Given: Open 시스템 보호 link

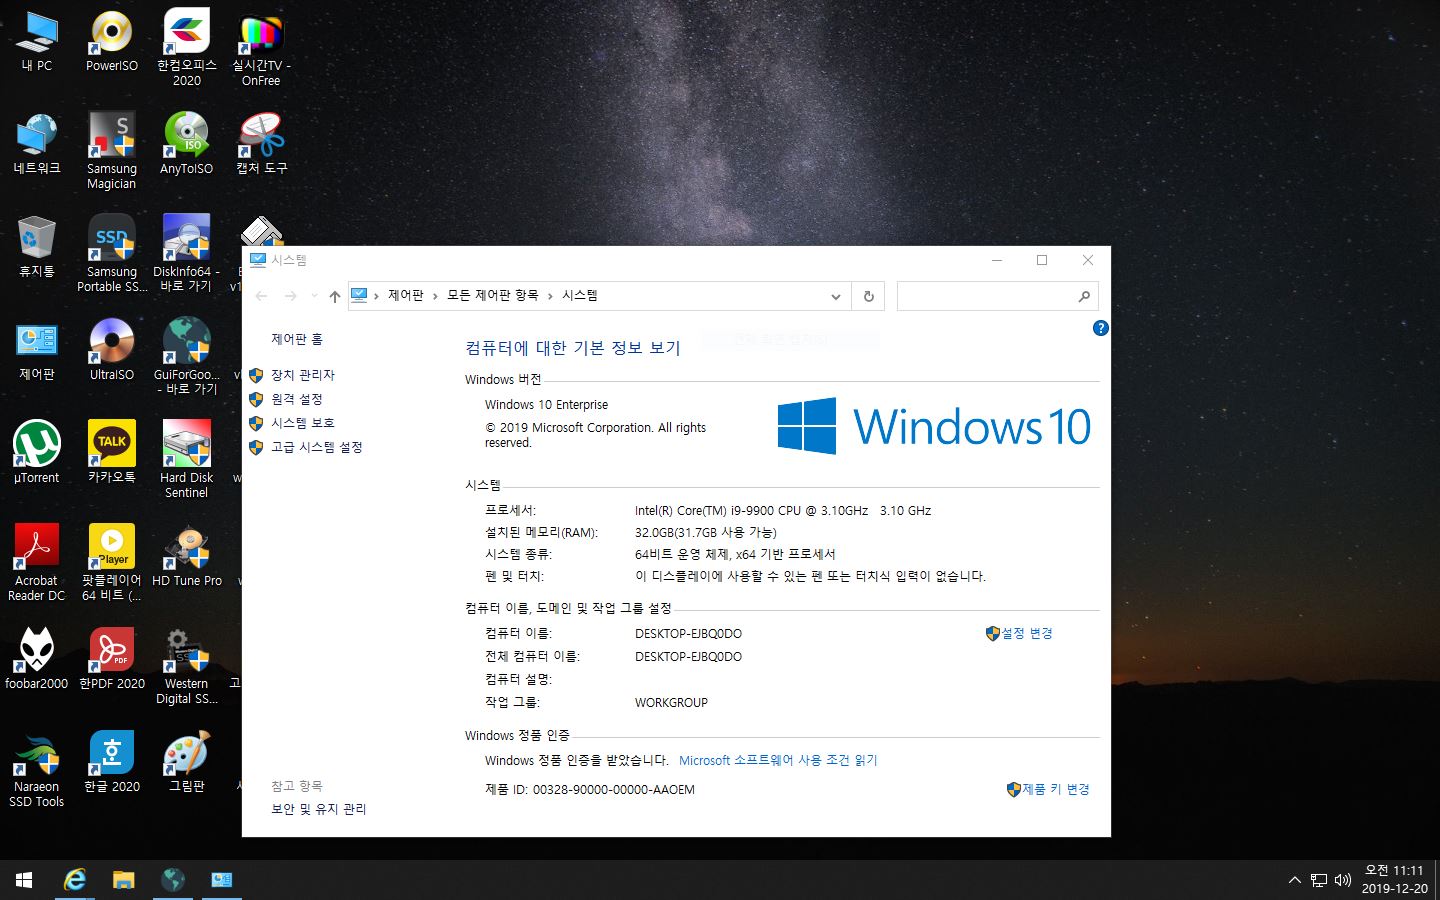Looking at the screenshot, I should [x=303, y=423].
